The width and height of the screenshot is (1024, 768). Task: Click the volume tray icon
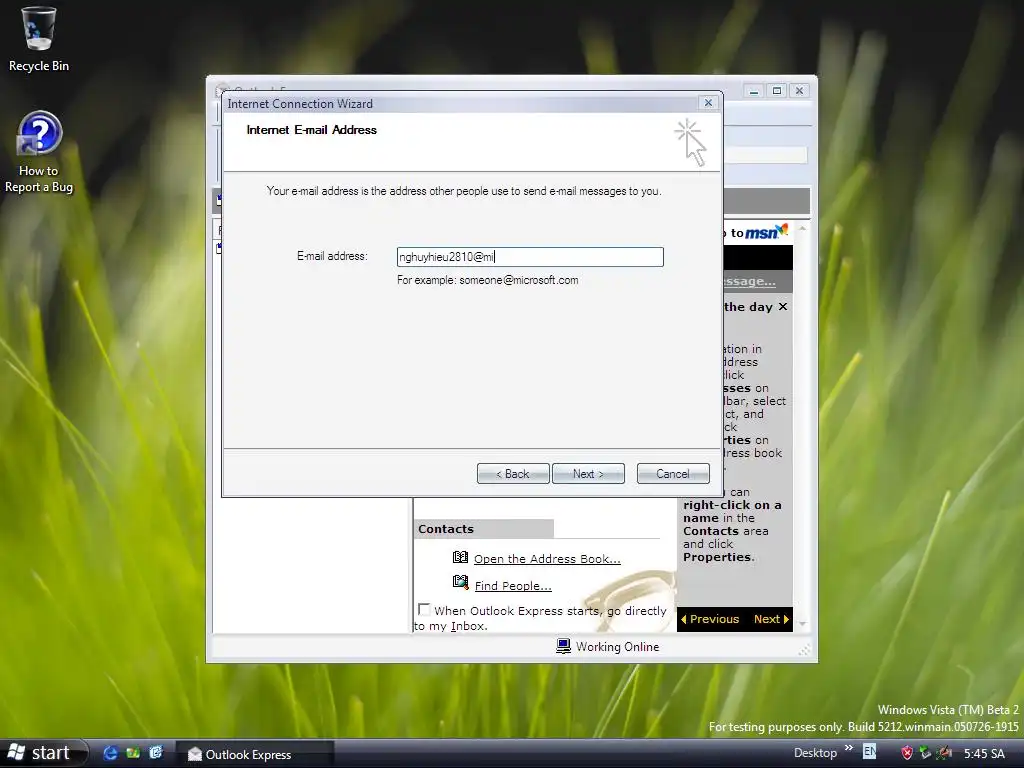tap(944, 753)
